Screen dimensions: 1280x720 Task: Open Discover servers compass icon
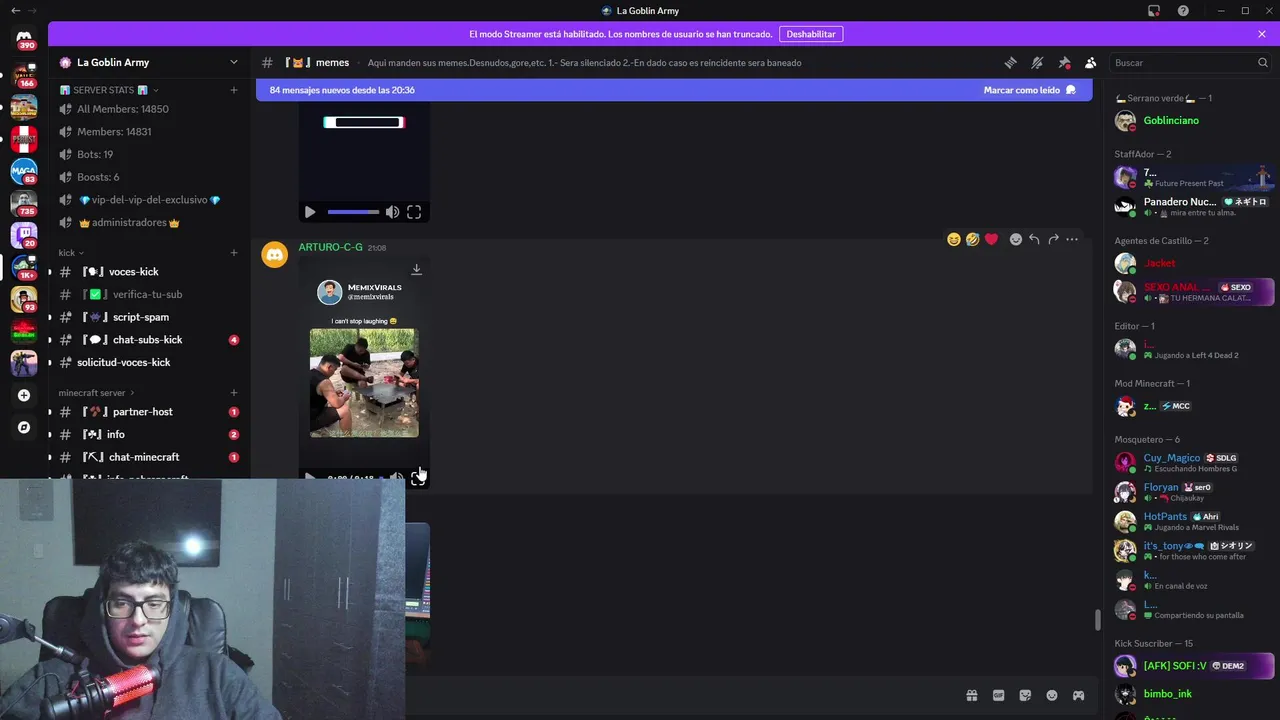(x=24, y=427)
